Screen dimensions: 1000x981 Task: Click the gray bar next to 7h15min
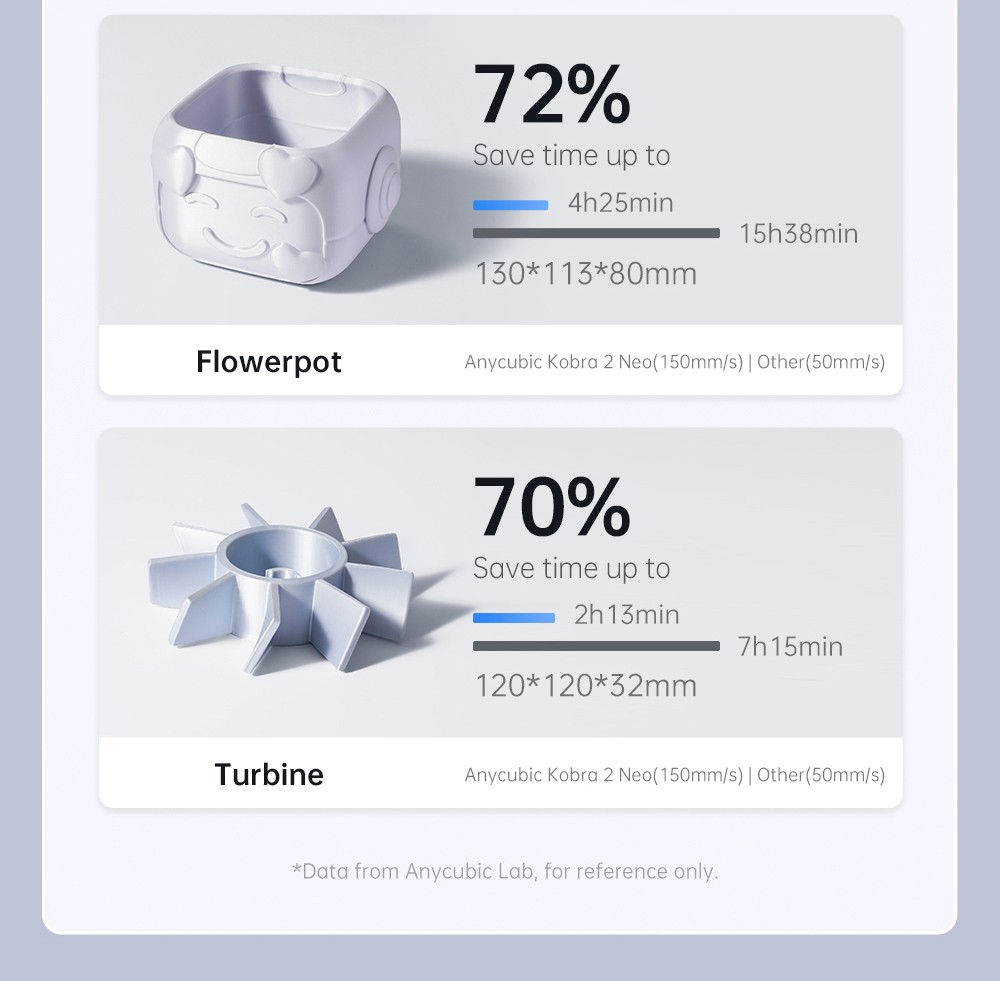pyautogui.click(x=596, y=647)
